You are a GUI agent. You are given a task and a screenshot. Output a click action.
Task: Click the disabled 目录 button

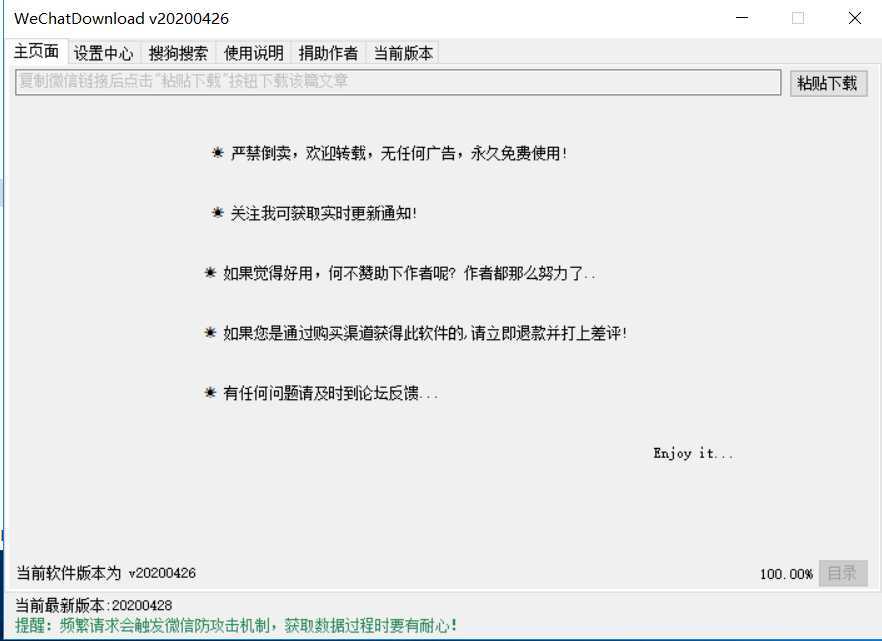pyautogui.click(x=843, y=573)
